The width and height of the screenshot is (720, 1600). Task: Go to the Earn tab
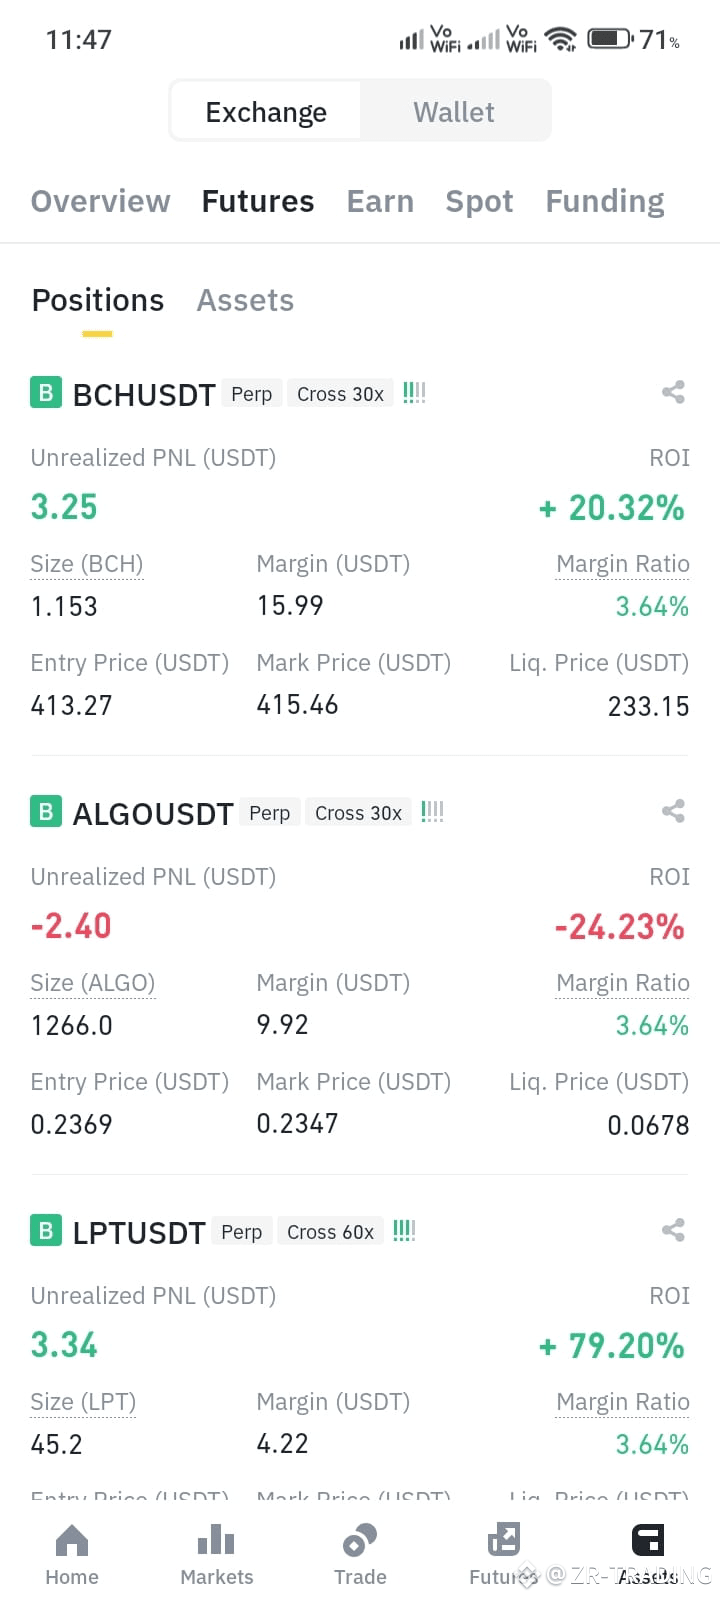380,201
